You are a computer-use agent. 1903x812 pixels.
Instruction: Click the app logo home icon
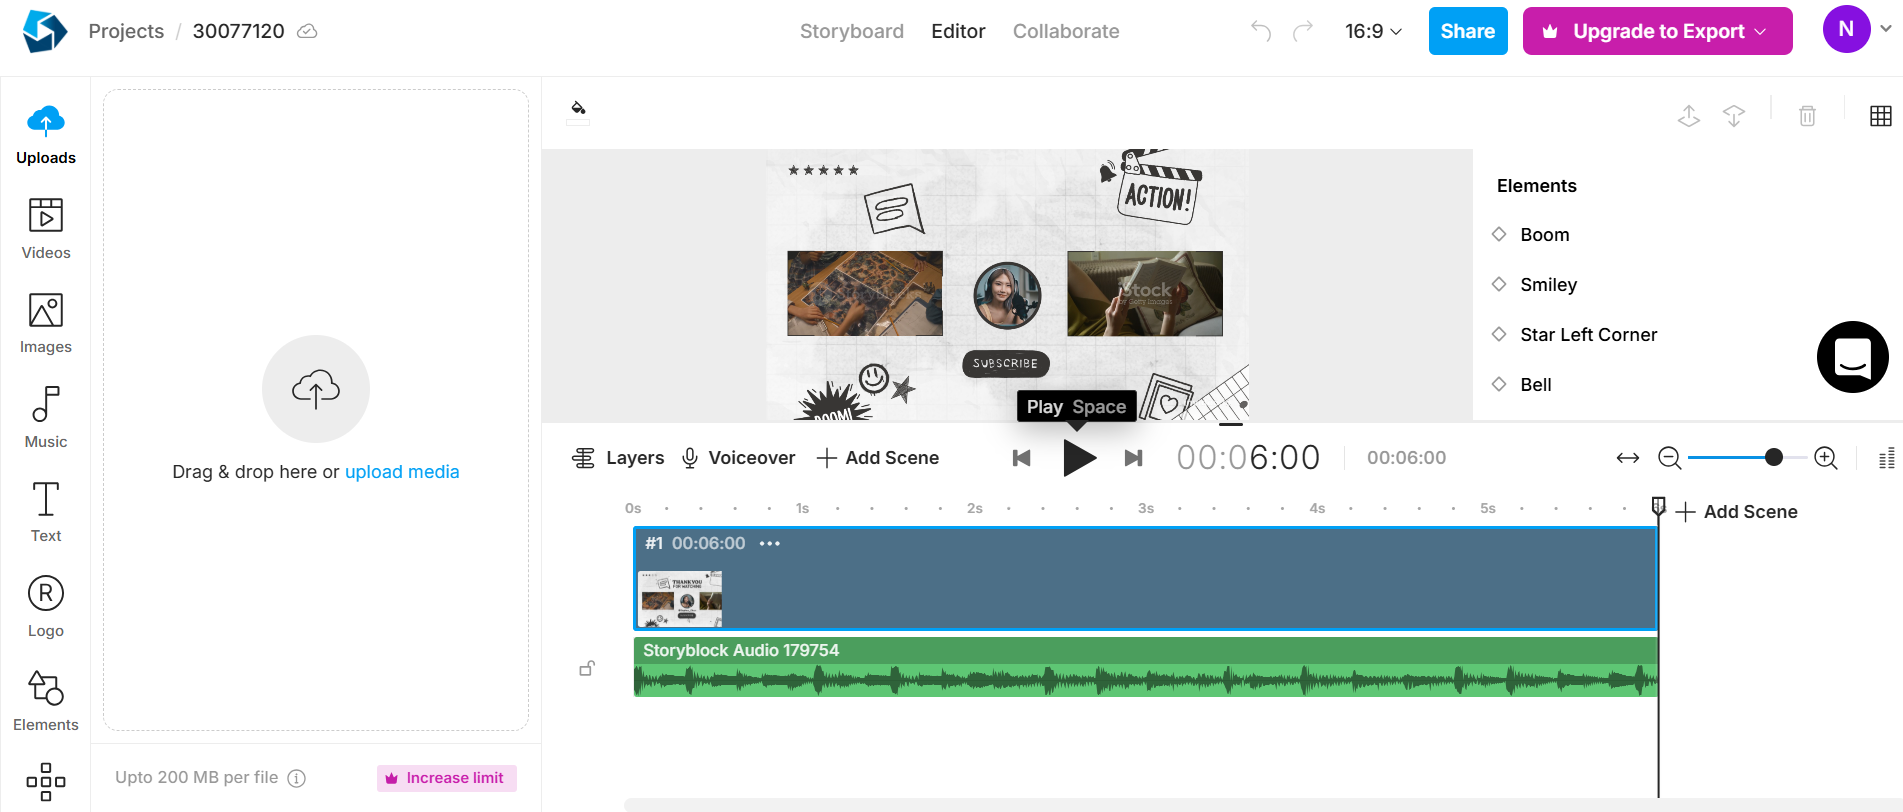point(45,31)
